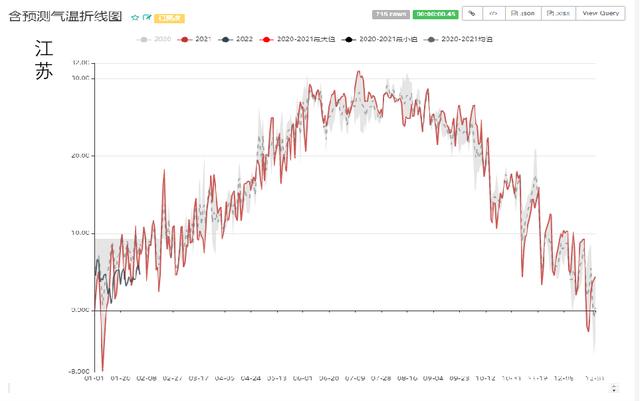The image size is (640, 401).
Task: Click the edit chart icon next to title
Action: [x=147, y=18]
